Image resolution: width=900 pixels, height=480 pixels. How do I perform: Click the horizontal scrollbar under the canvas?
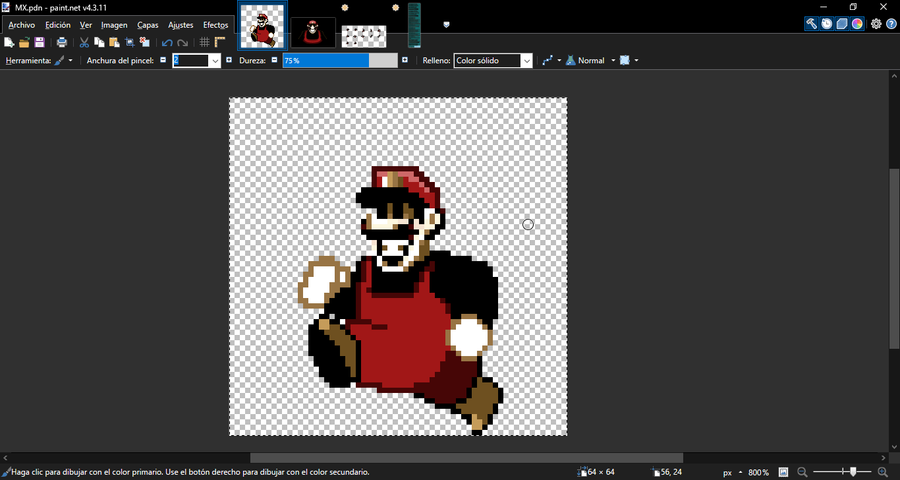click(x=466, y=458)
